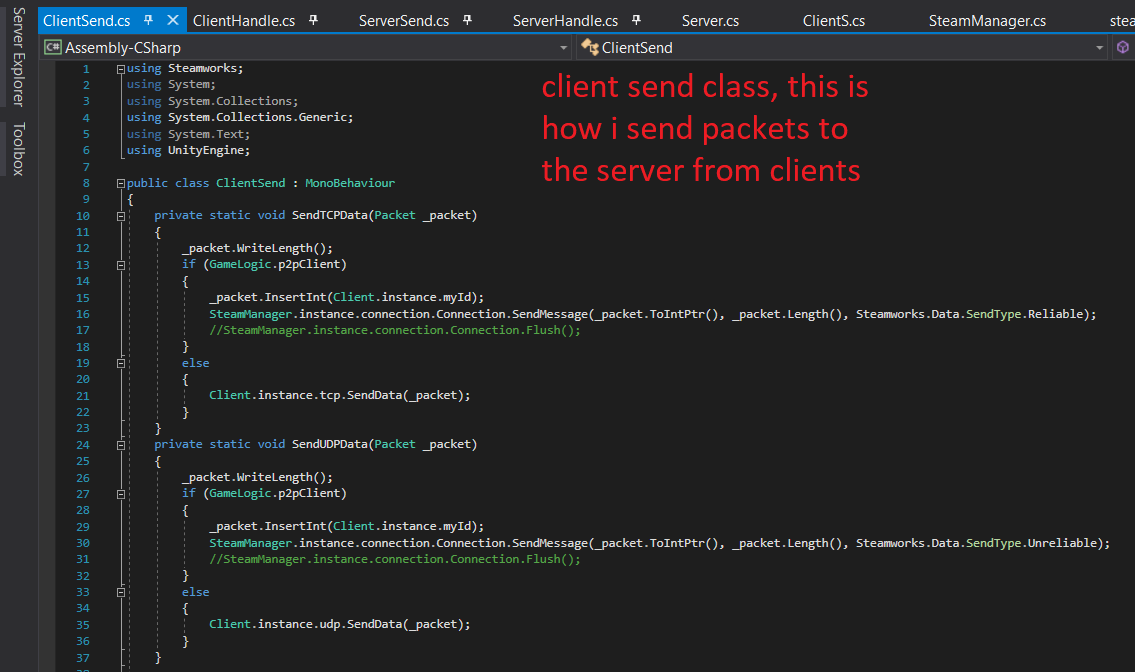Collapse the ClientSend class body
1135x672 pixels.
click(120, 182)
